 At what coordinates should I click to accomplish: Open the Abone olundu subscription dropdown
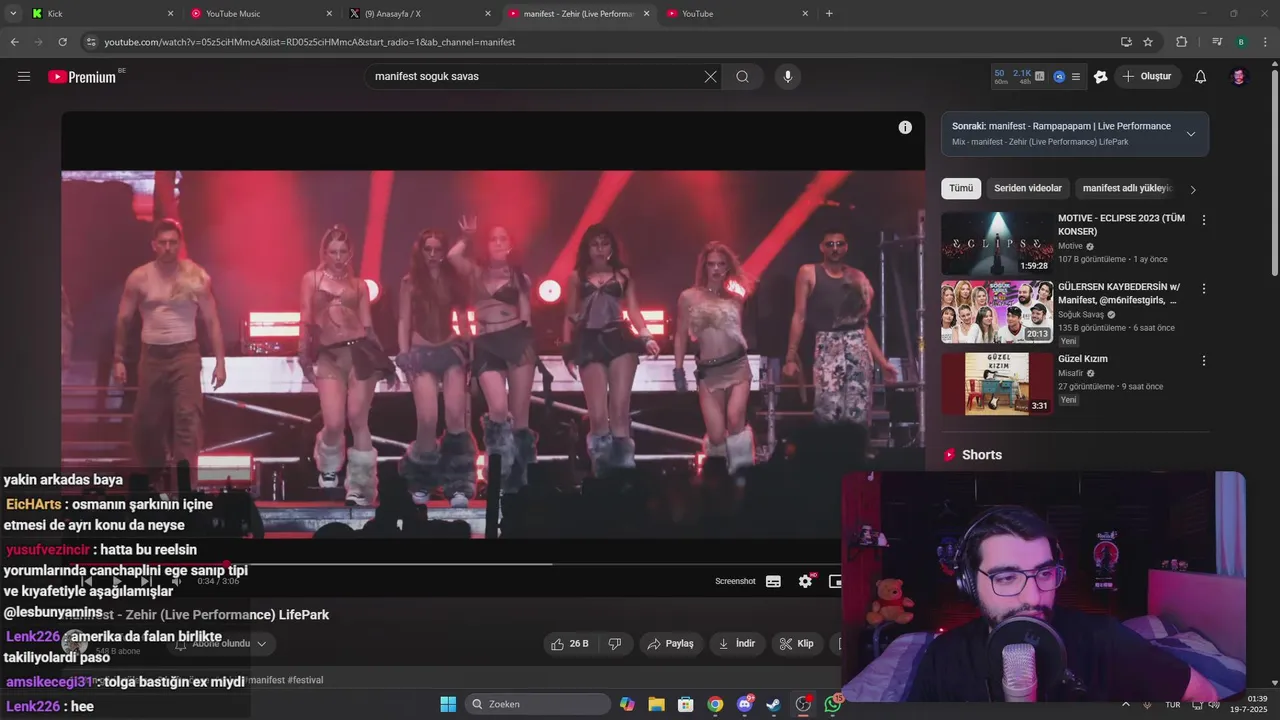[222, 644]
